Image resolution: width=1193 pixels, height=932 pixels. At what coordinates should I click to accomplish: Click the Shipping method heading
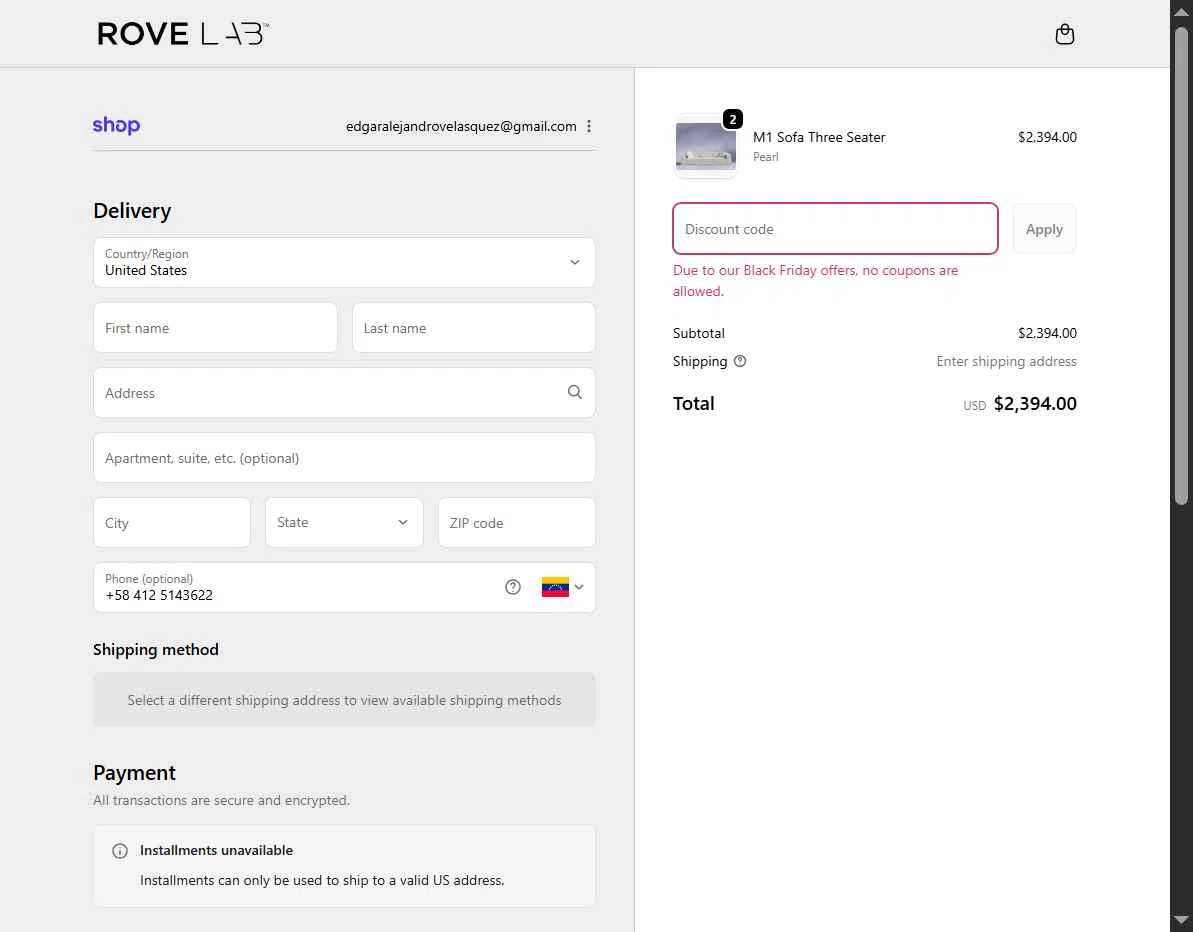[156, 650]
